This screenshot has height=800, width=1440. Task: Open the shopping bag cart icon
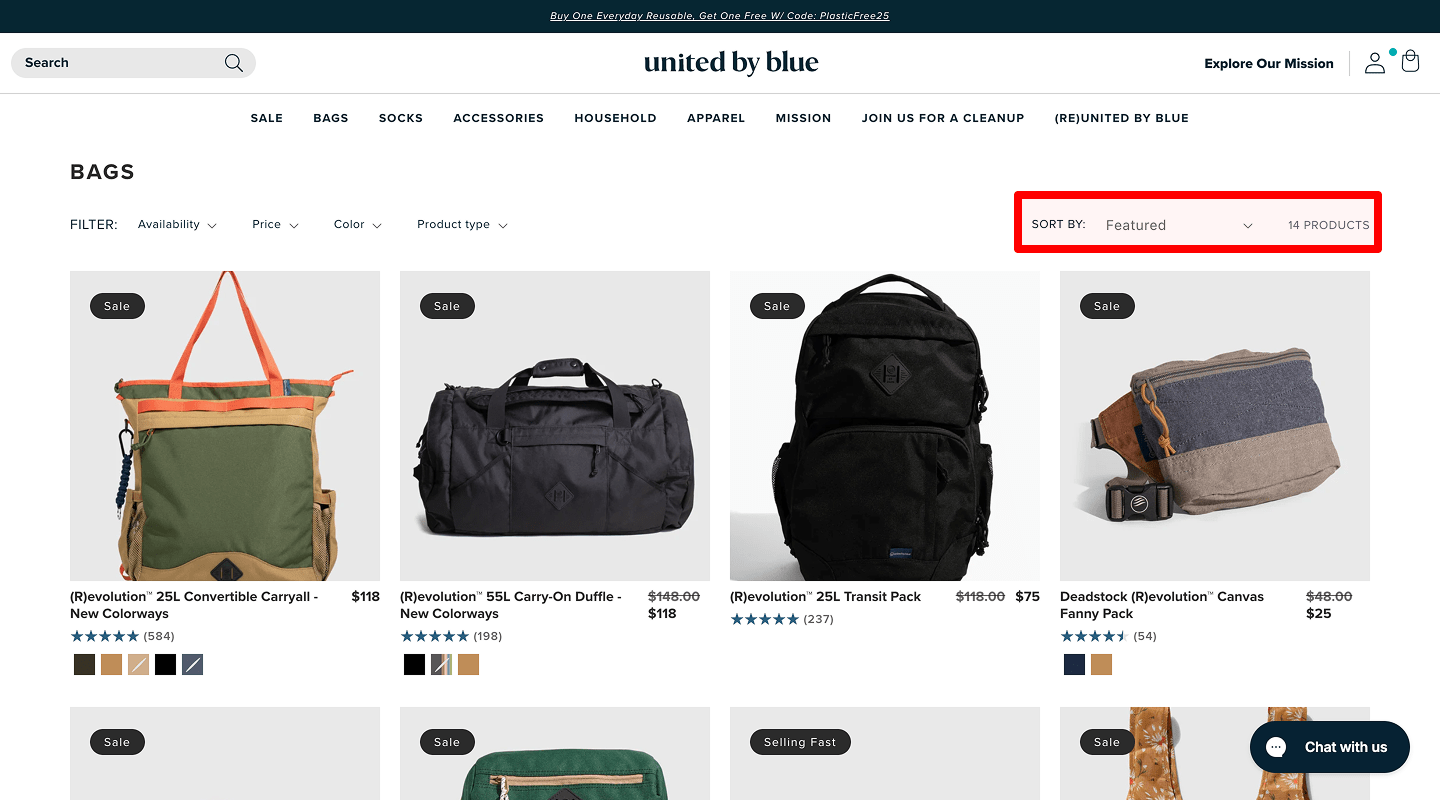coord(1410,62)
